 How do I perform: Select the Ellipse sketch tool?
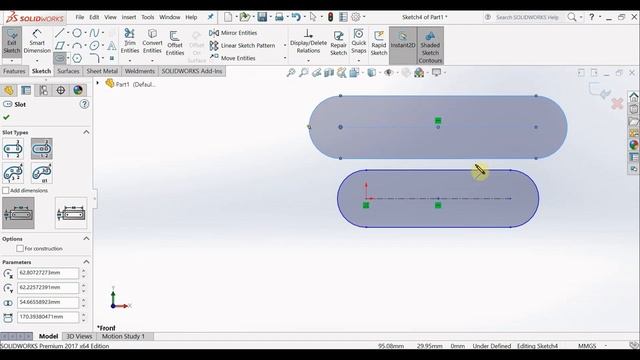click(94, 45)
